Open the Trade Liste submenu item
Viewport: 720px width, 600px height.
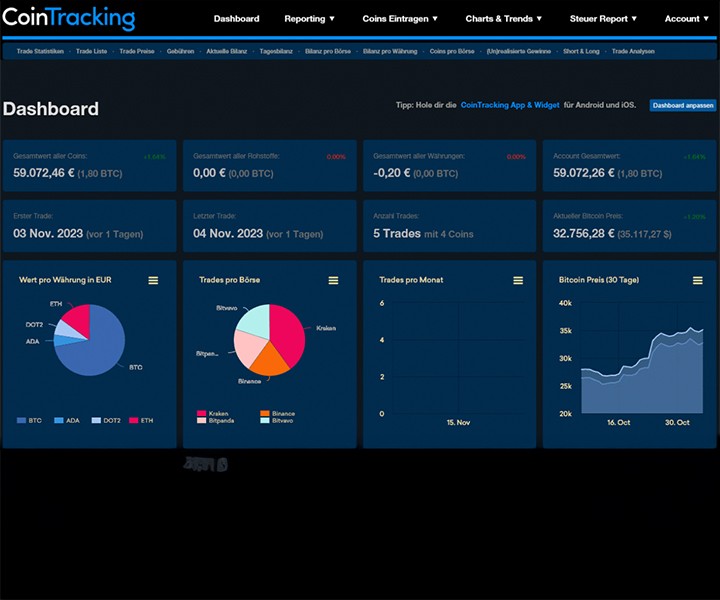click(x=91, y=51)
